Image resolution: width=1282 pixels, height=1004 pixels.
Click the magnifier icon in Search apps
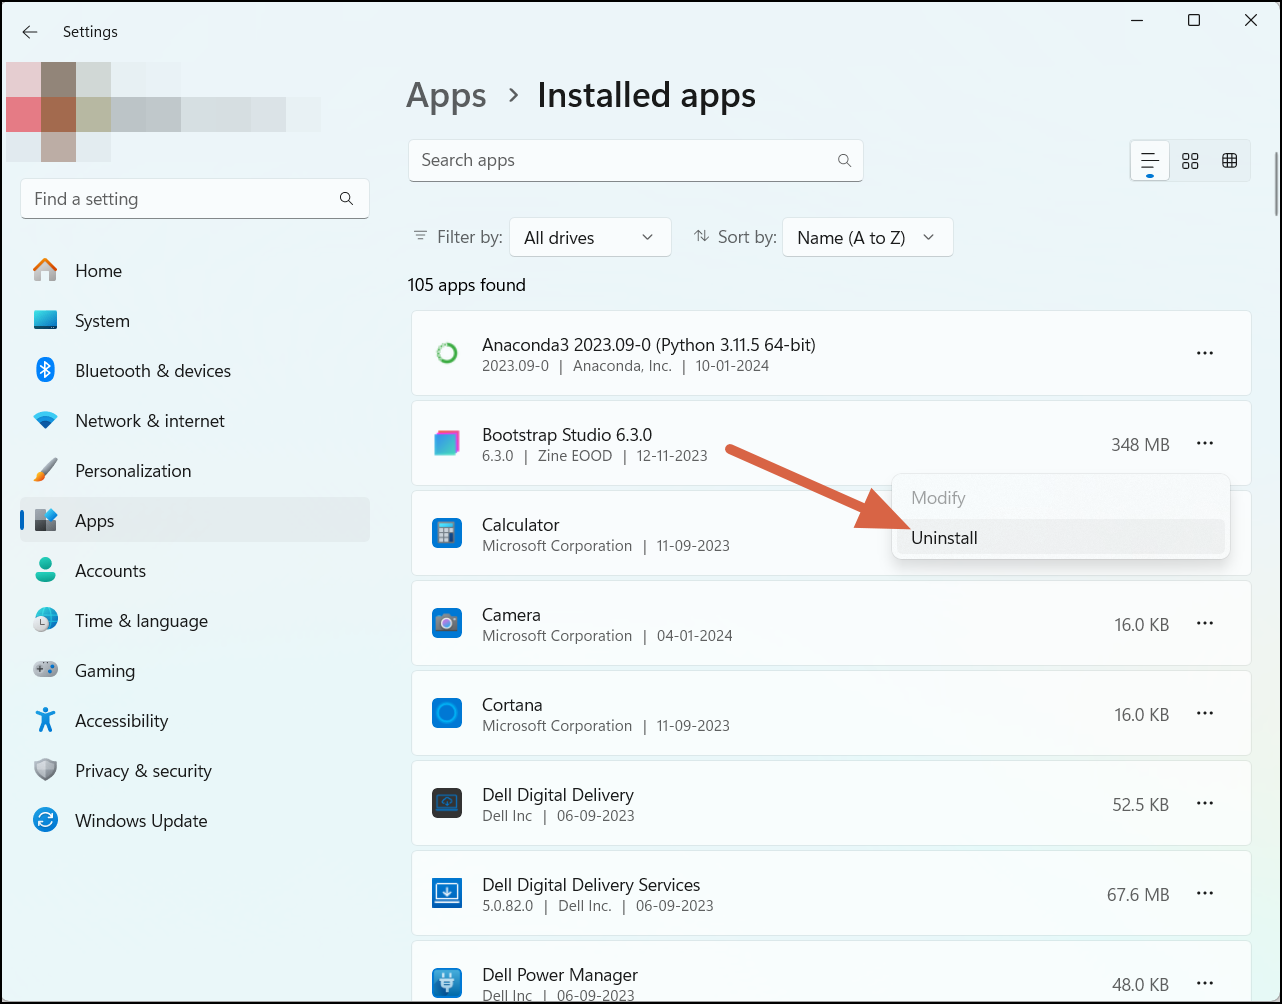tap(844, 160)
